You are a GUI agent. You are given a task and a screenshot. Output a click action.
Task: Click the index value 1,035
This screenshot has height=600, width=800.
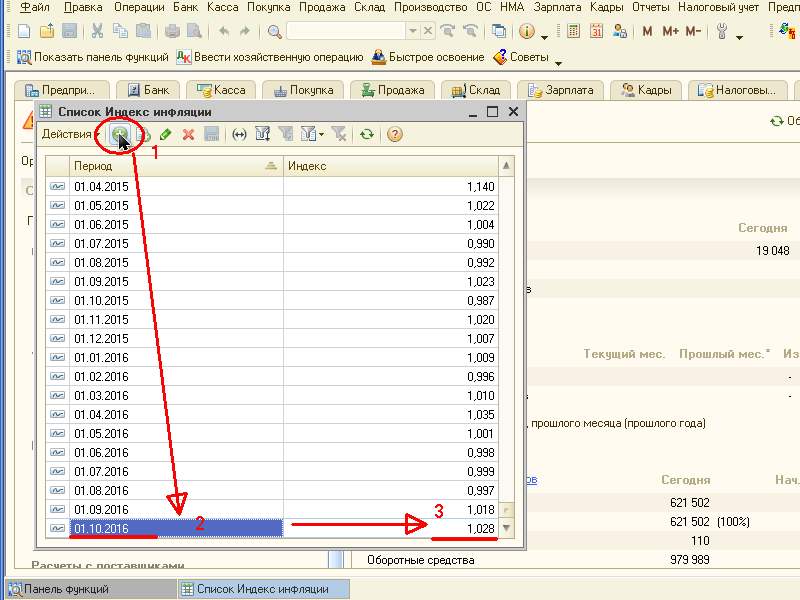point(481,415)
